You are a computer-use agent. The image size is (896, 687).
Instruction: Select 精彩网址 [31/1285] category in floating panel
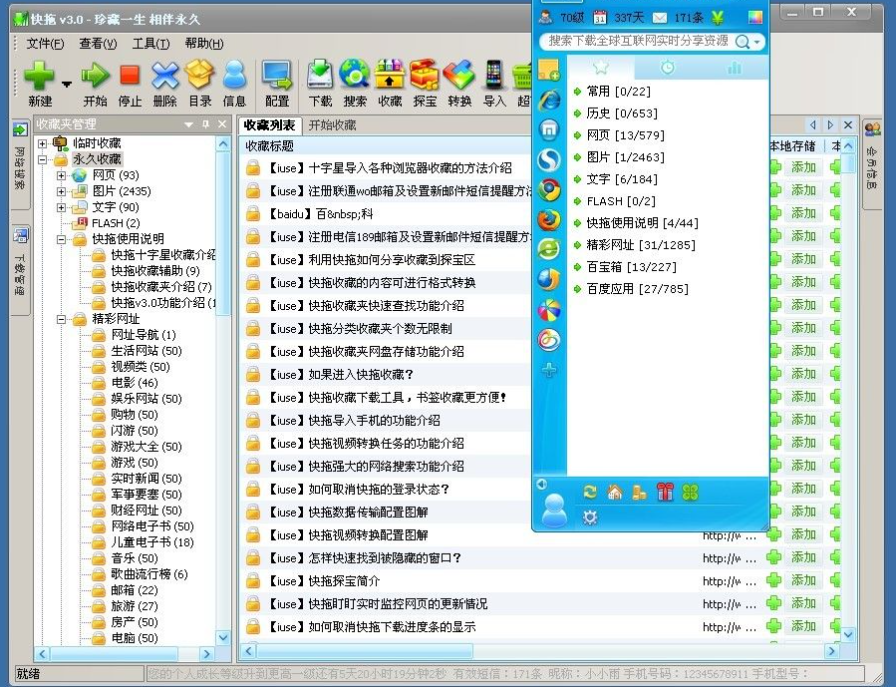point(641,245)
